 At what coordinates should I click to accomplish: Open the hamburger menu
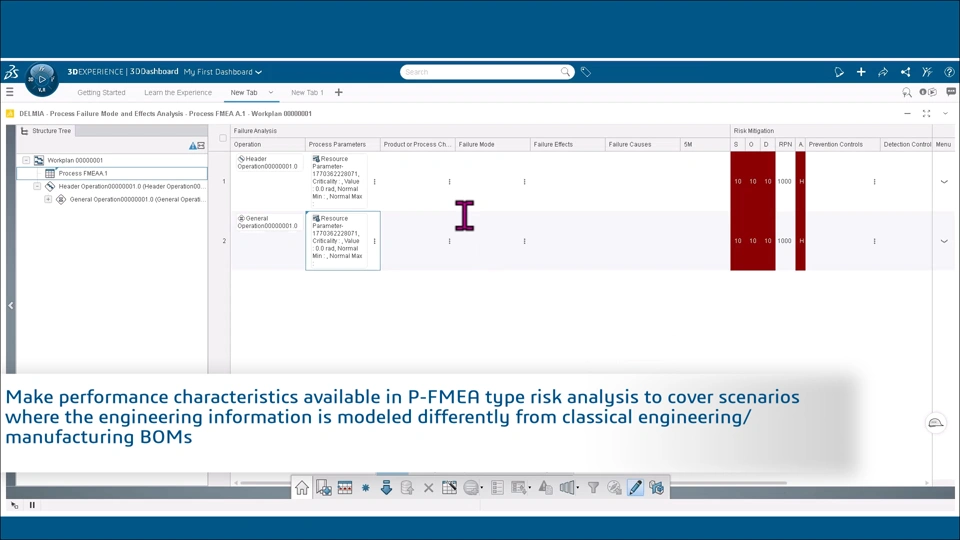(10, 92)
